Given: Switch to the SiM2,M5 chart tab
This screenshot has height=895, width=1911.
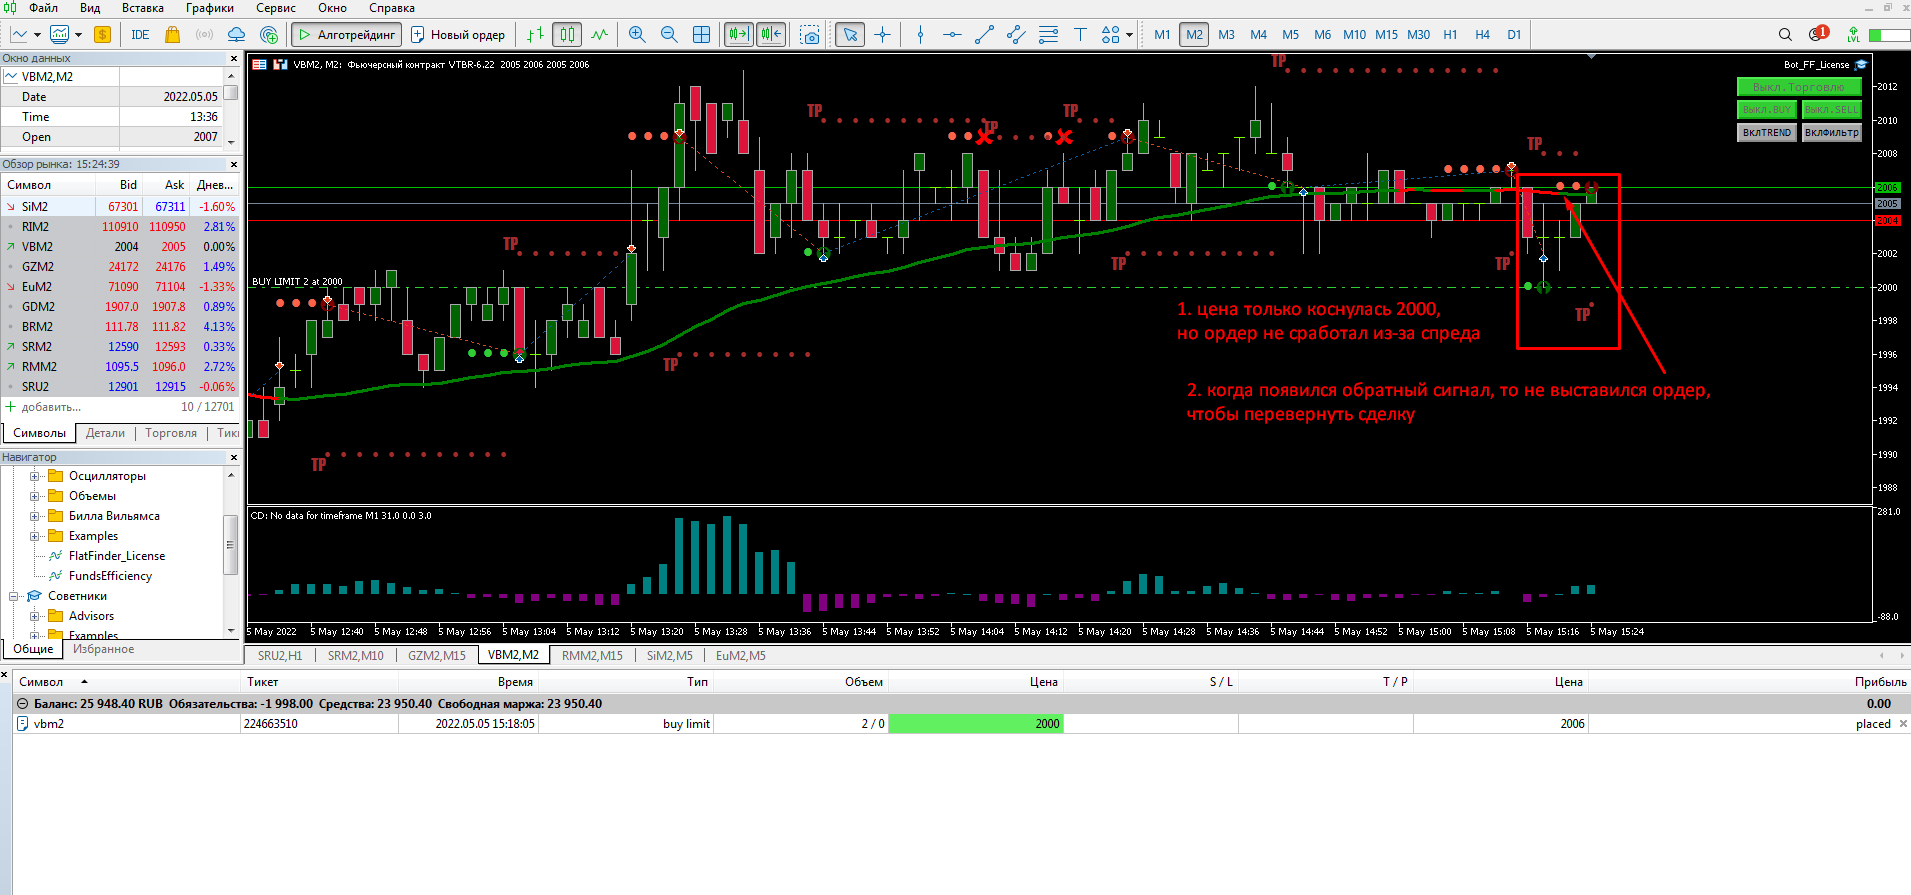Looking at the screenshot, I should click(x=669, y=656).
